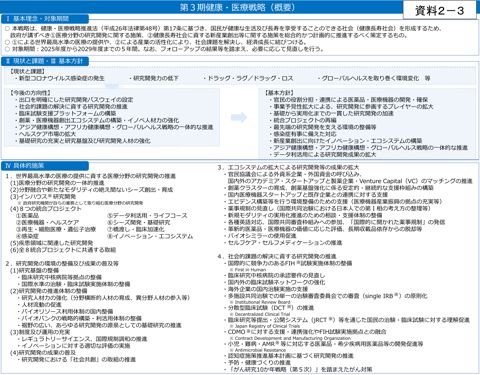This screenshot has width=480, height=375.
Task: Click the title "第3期健康・医療戦略(概要)"
Action: click(237, 7)
